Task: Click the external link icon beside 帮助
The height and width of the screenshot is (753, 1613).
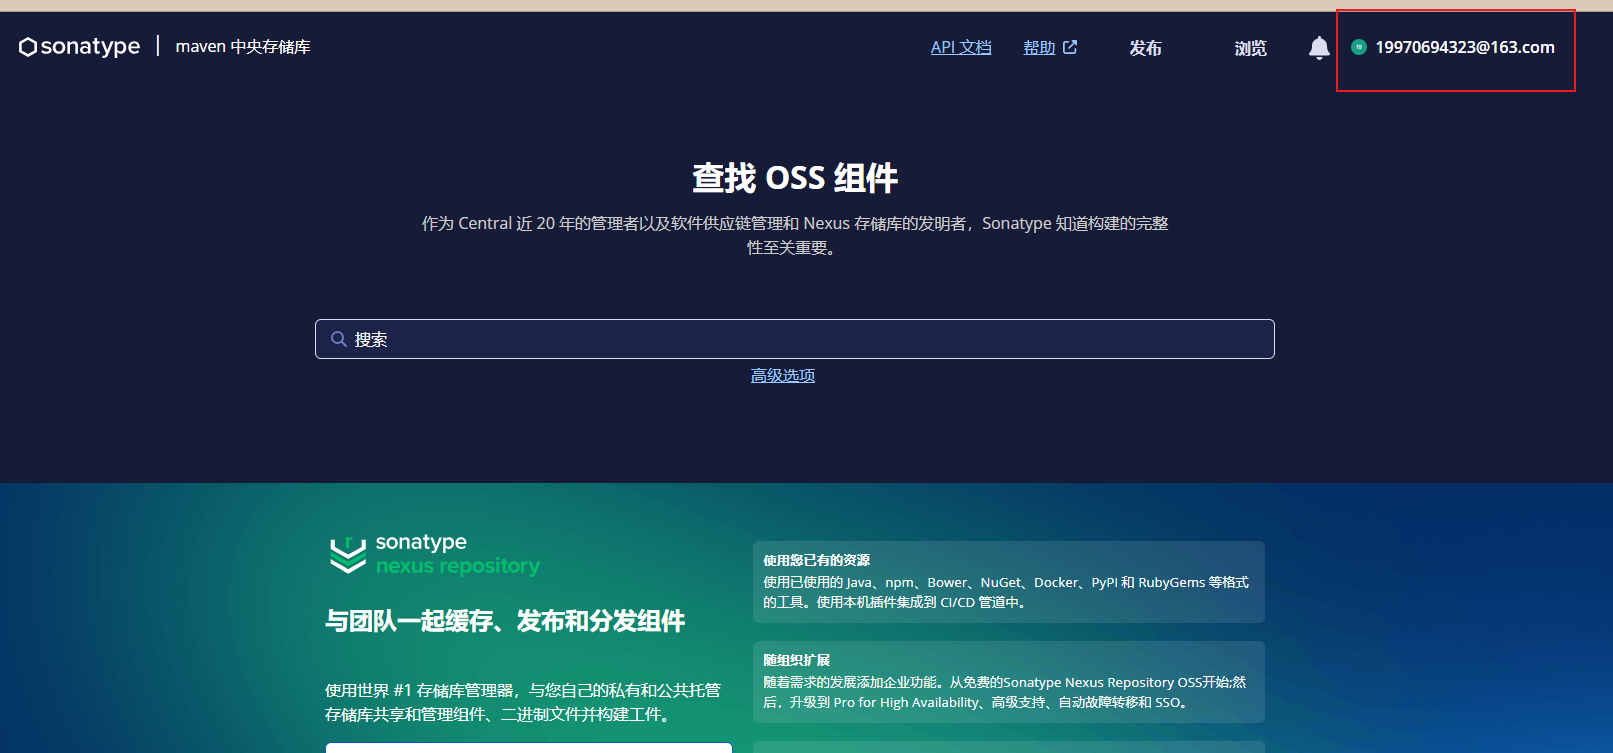Action: point(1070,47)
